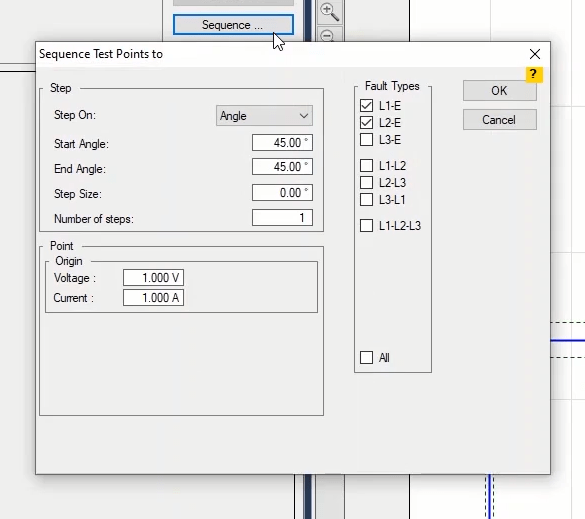The width and height of the screenshot is (585, 519).
Task: Tick the L1-L2 fault checkbox
Action: [366, 165]
